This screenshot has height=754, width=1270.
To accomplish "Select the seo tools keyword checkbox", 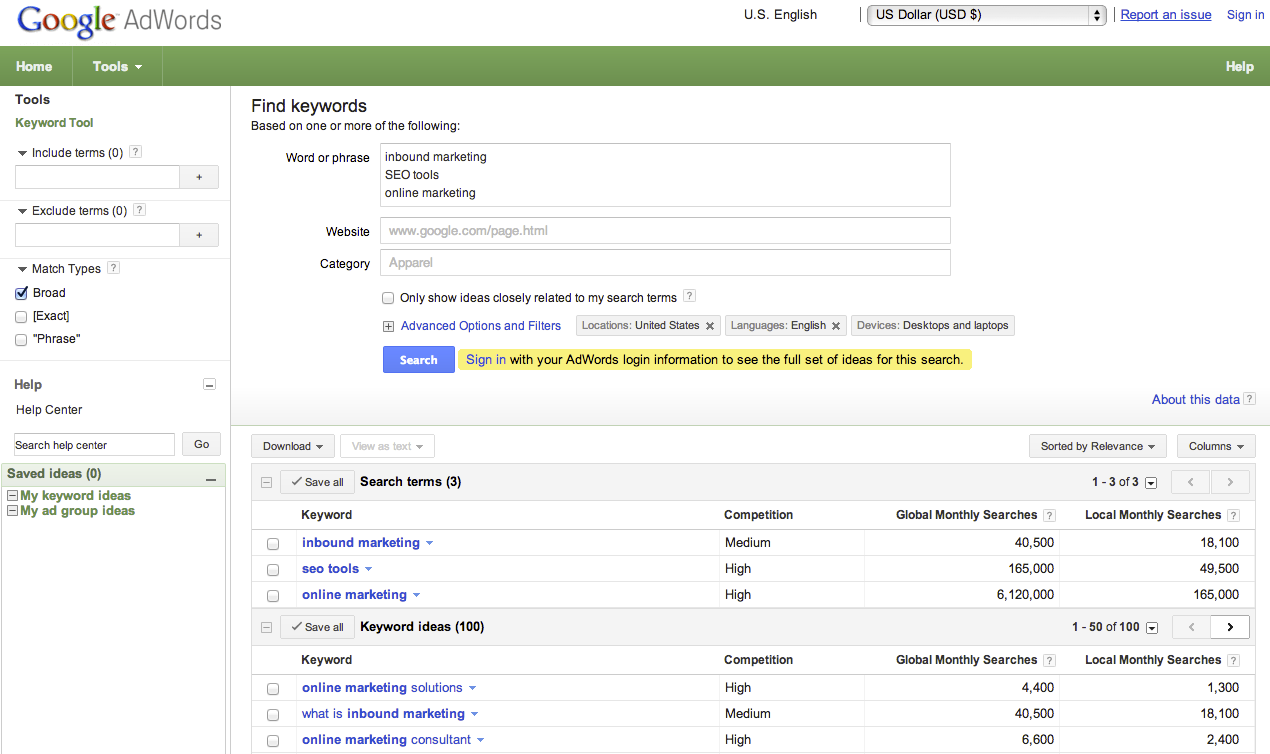I will click(273, 570).
